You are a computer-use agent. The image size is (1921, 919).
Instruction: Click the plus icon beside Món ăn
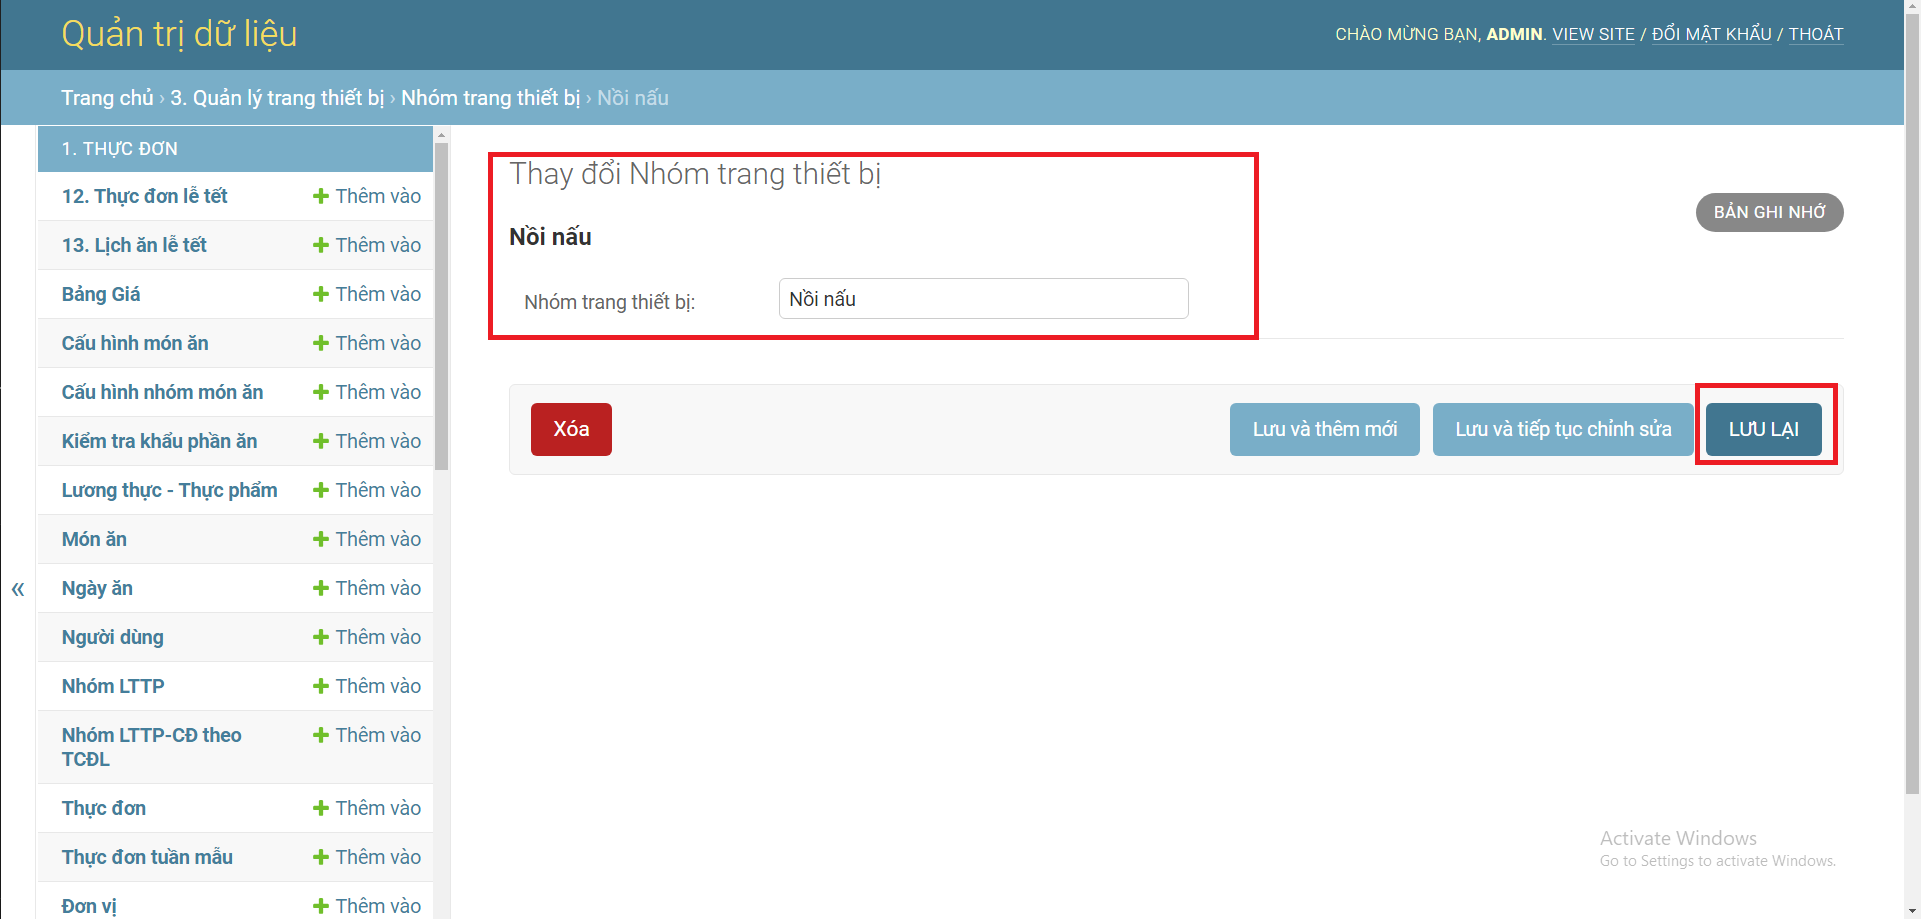(320, 539)
